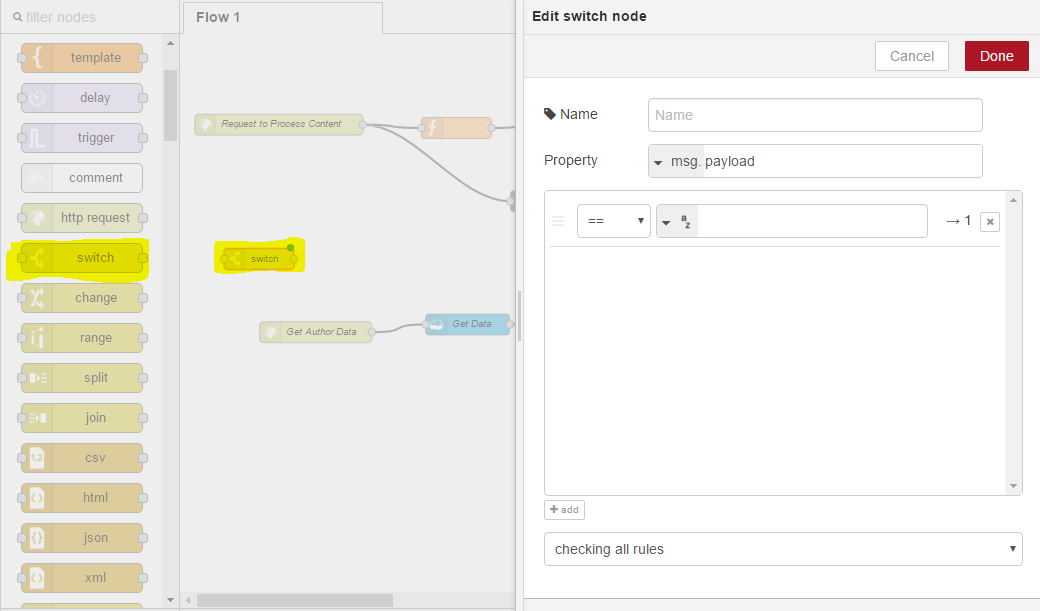The height and width of the screenshot is (611, 1040).
Task: Open the rule value type dropdown (a-z)
Action: 677,222
